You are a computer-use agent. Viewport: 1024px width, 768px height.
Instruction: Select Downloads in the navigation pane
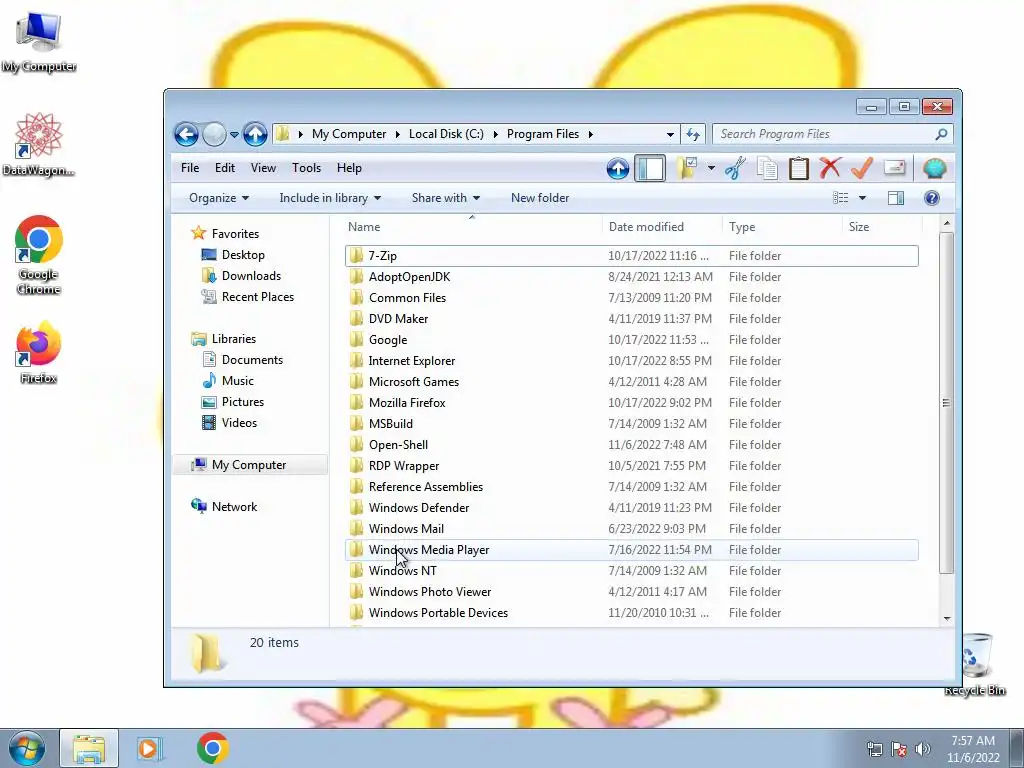[x=251, y=276]
